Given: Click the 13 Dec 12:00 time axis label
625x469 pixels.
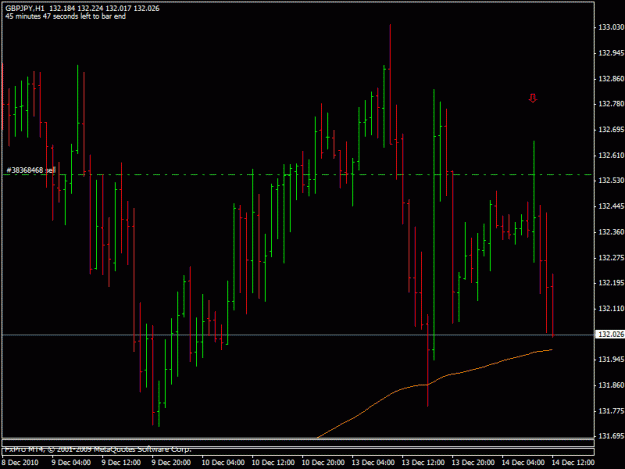Looking at the screenshot, I should pyautogui.click(x=423, y=463).
